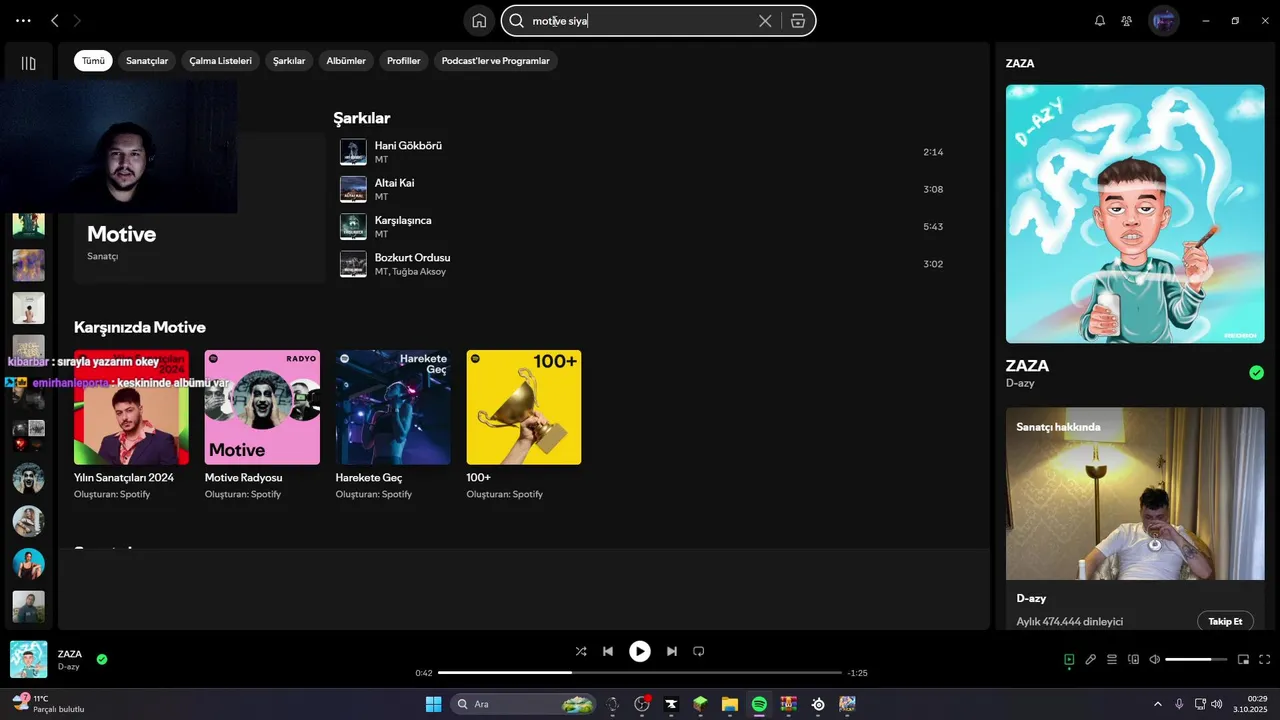
Task: Select Podcast'ler ve Programlar filter
Action: point(496,61)
